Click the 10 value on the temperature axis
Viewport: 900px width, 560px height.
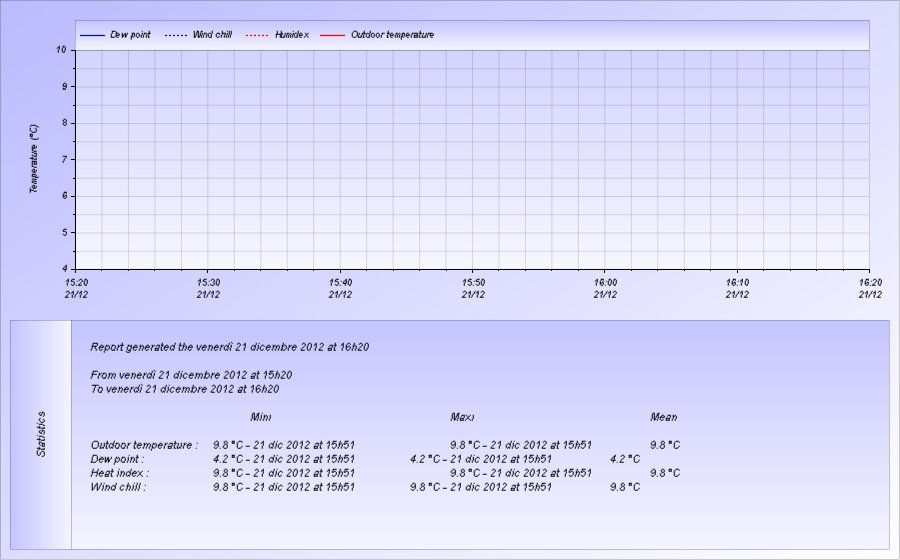[x=61, y=50]
